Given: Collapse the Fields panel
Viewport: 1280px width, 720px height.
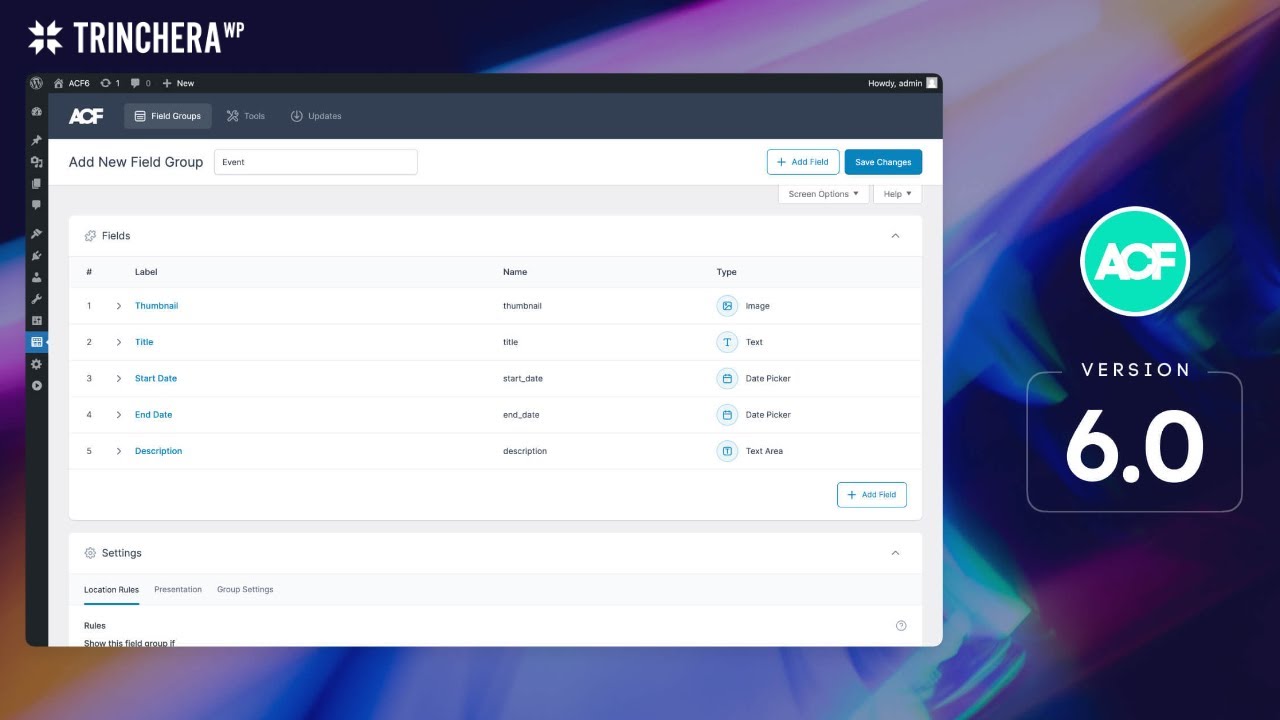Looking at the screenshot, I should click(895, 236).
